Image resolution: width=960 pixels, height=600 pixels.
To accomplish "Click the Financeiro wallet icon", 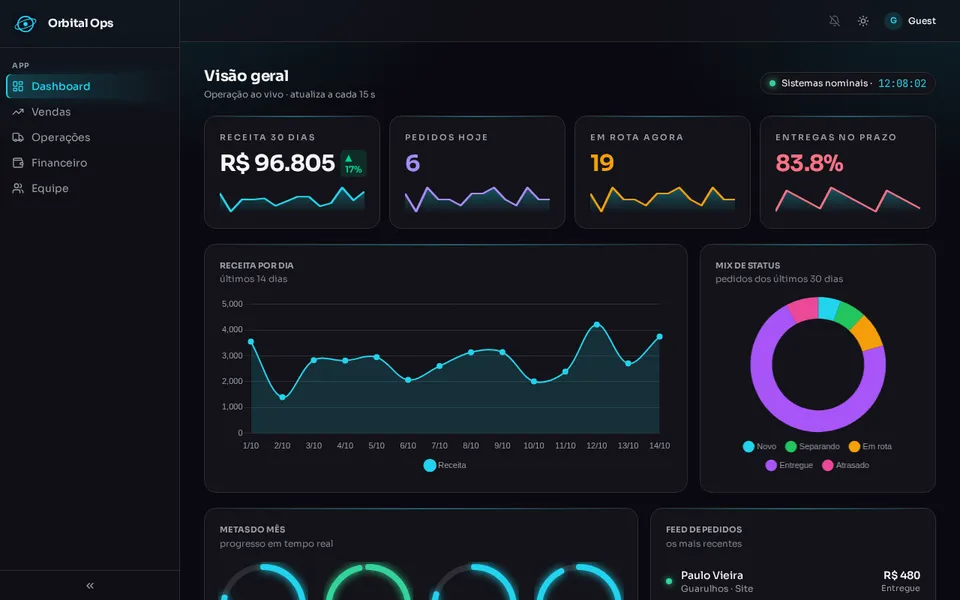I will click(x=18, y=163).
